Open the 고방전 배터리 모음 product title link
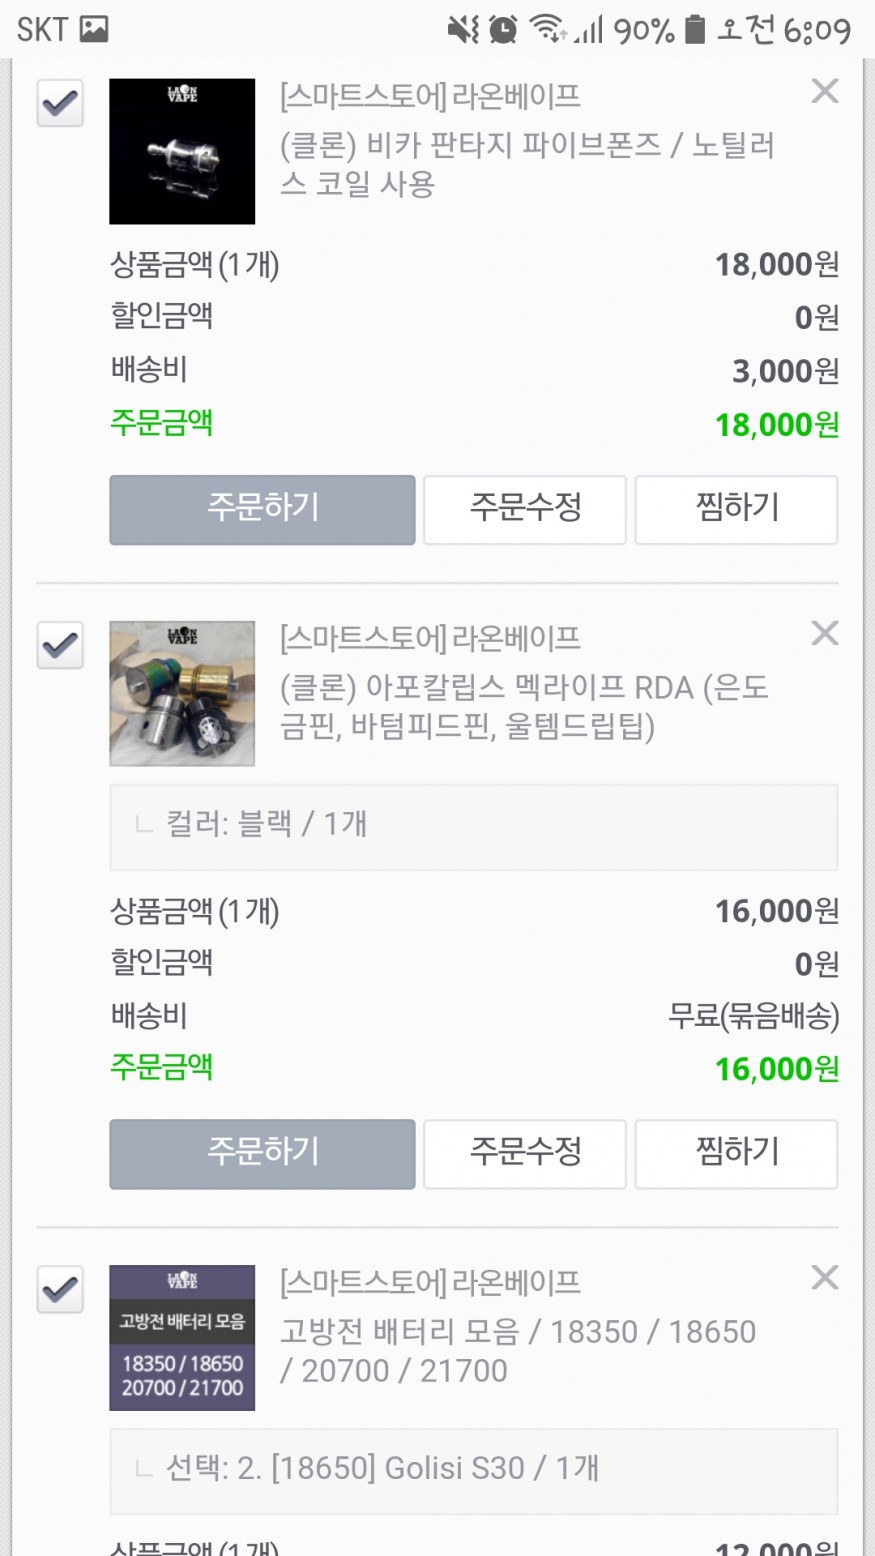This screenshot has width=875, height=1556. pyautogui.click(x=517, y=1350)
